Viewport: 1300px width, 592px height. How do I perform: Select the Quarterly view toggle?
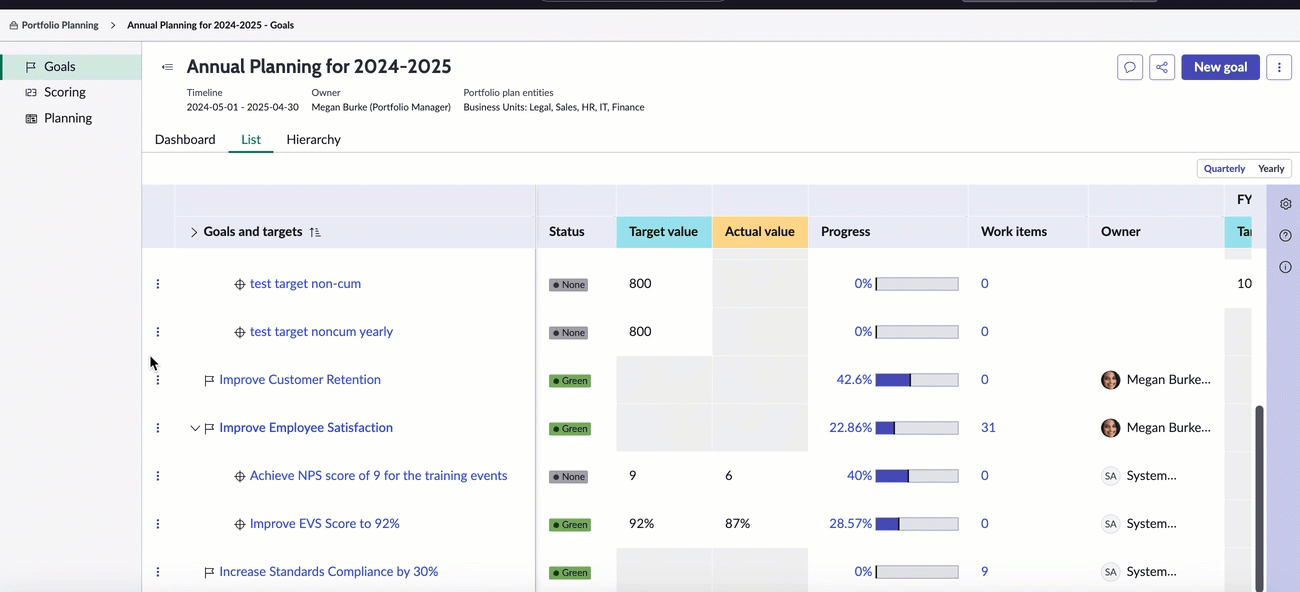pyautogui.click(x=1225, y=169)
